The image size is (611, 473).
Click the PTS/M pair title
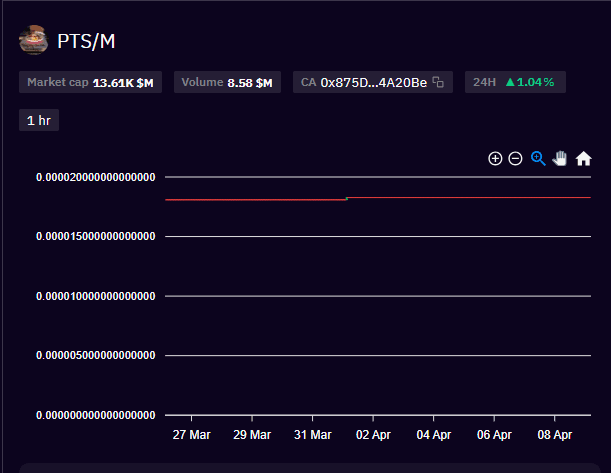[87, 42]
